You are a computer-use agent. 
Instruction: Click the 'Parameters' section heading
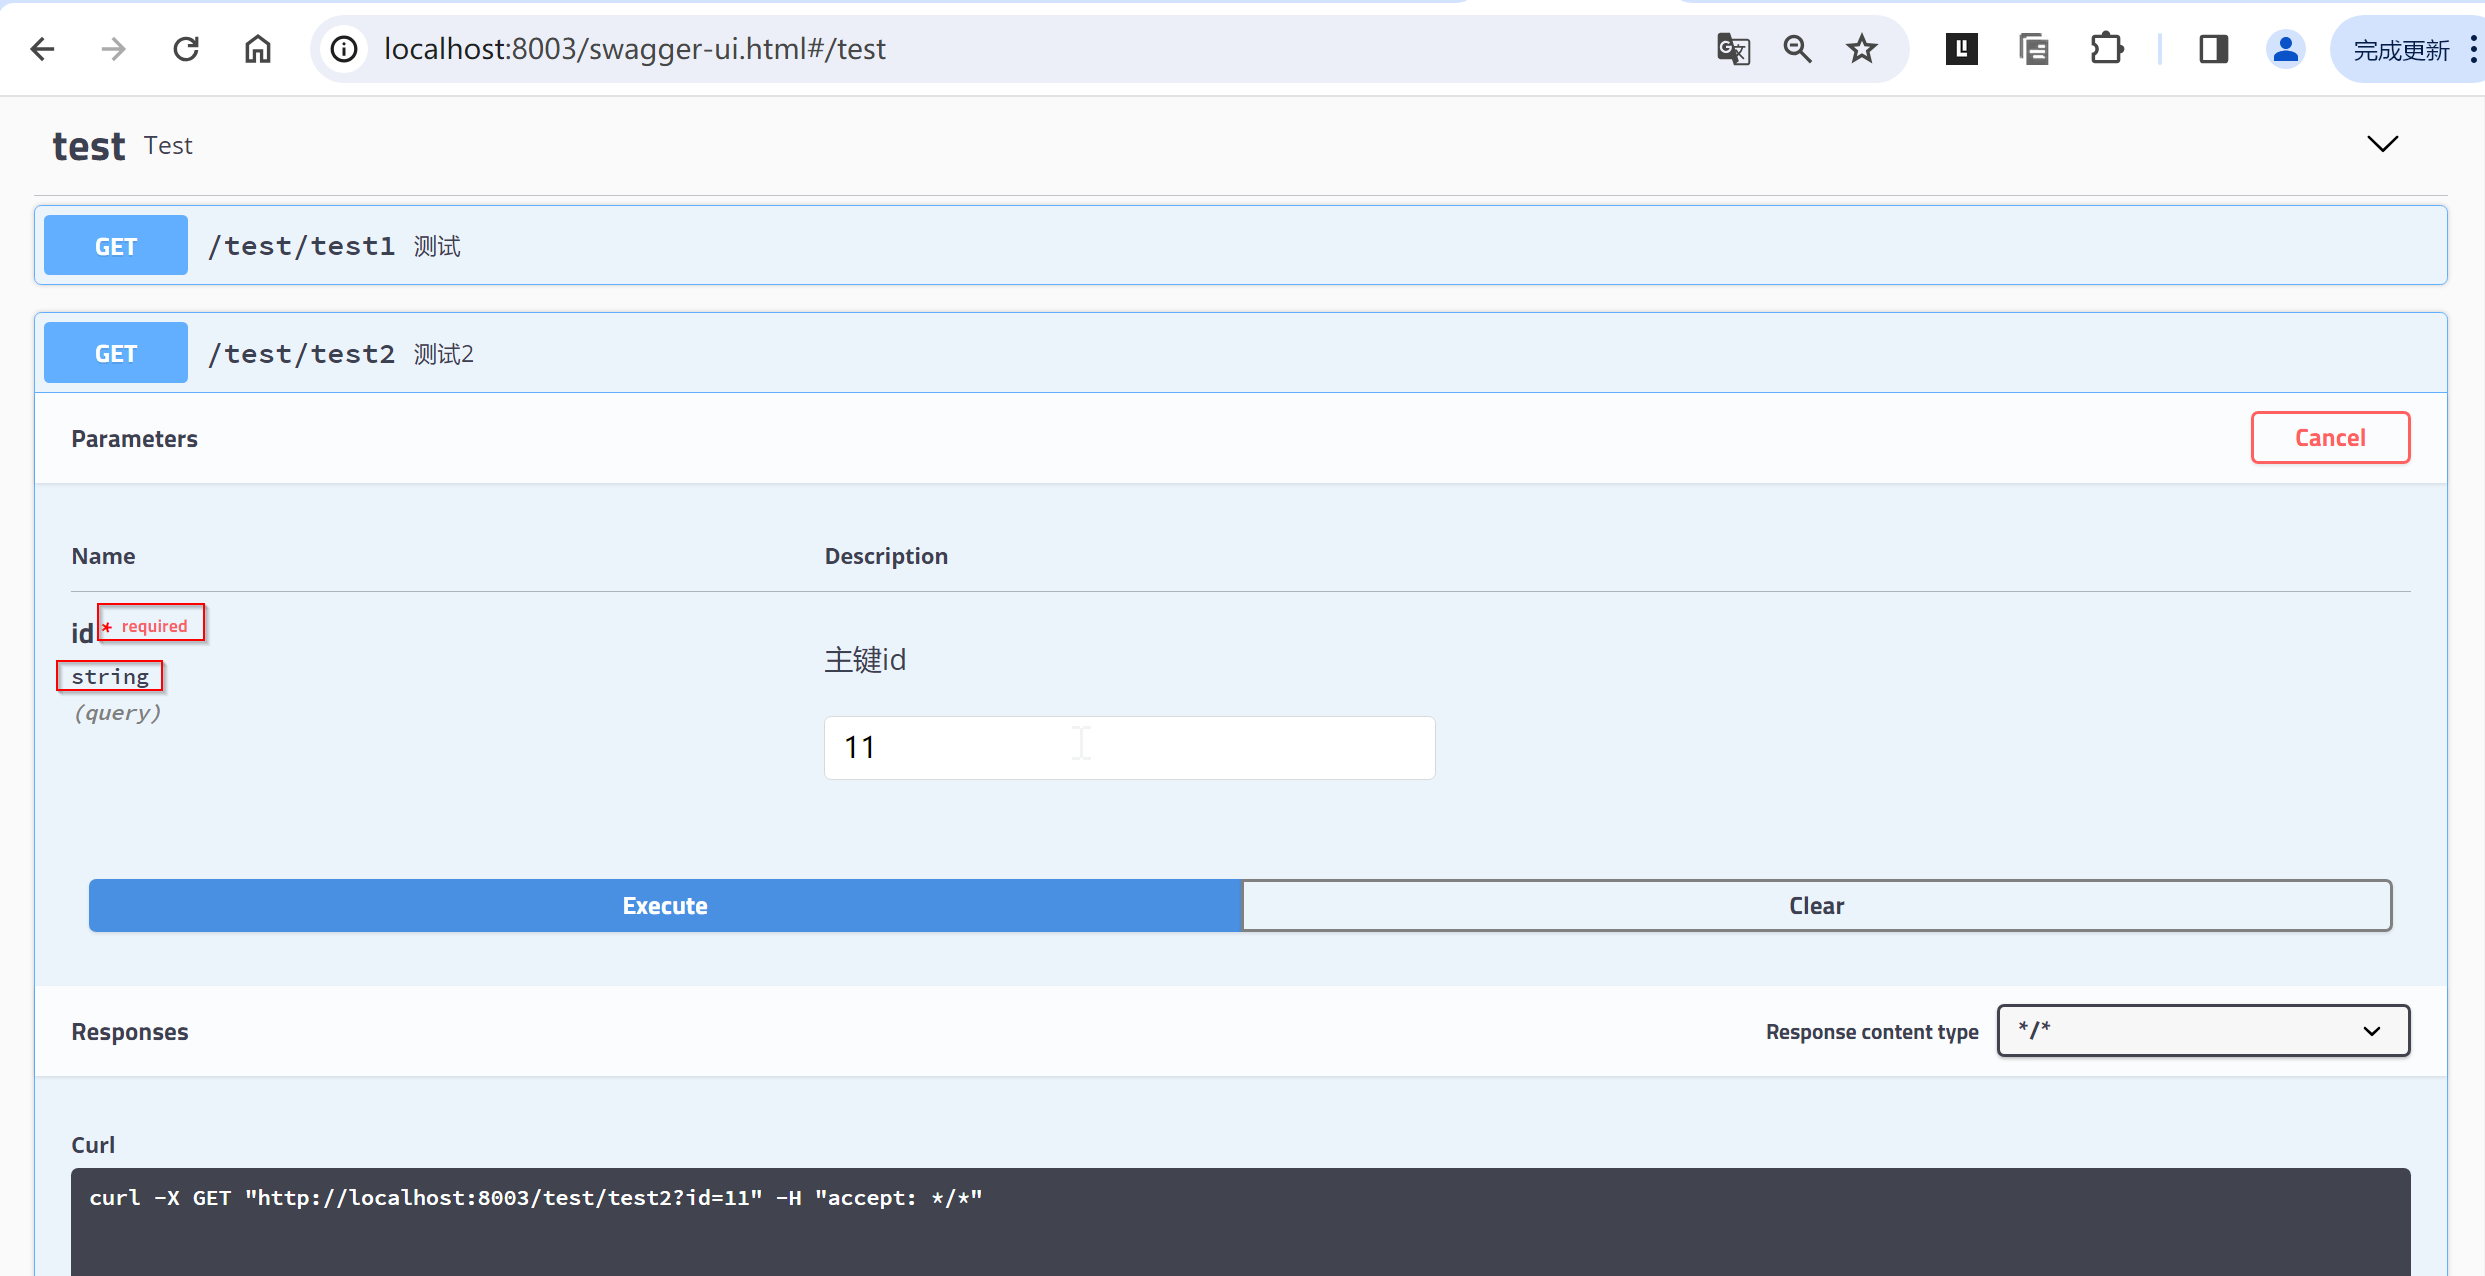(134, 439)
